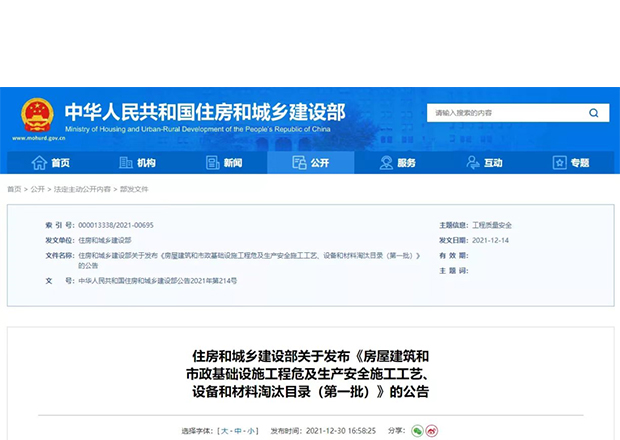This screenshot has width=620, height=440.
Task: Click index number 000013338/2021-00695
Action: [x=116, y=225]
